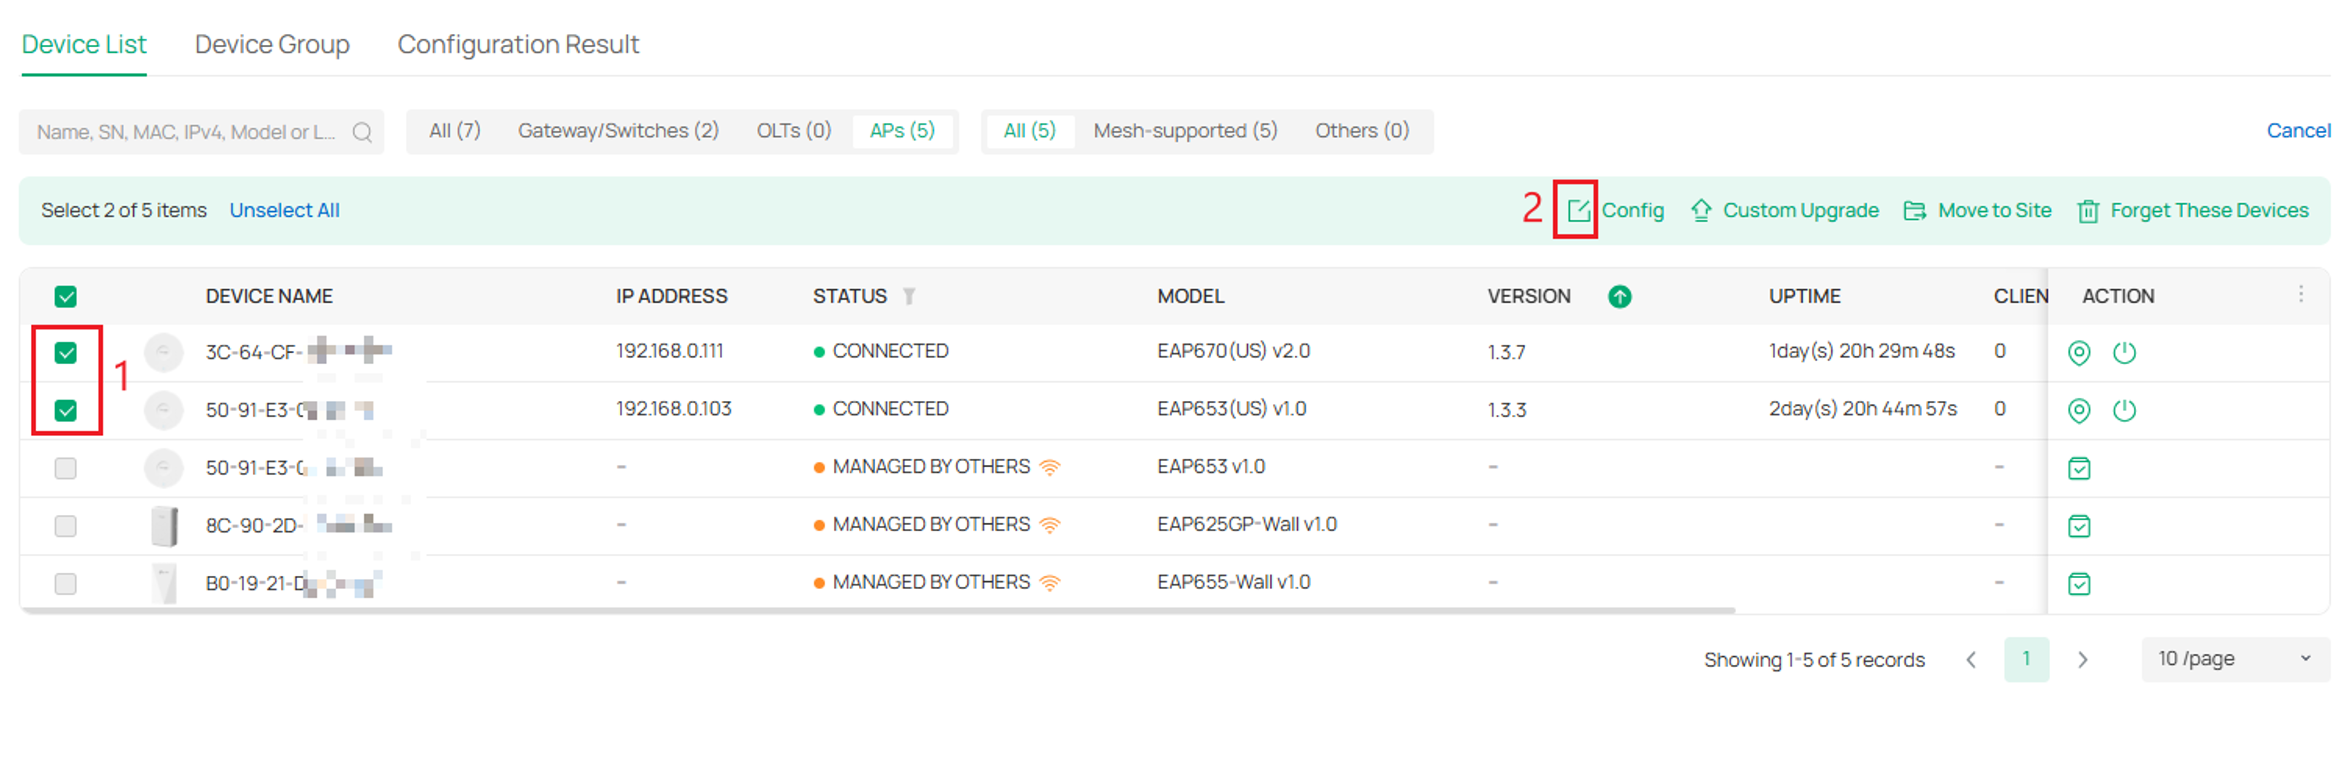
Task: Click device name 50-91-E3 with IP 192.168.0.103
Action: [x=289, y=409]
